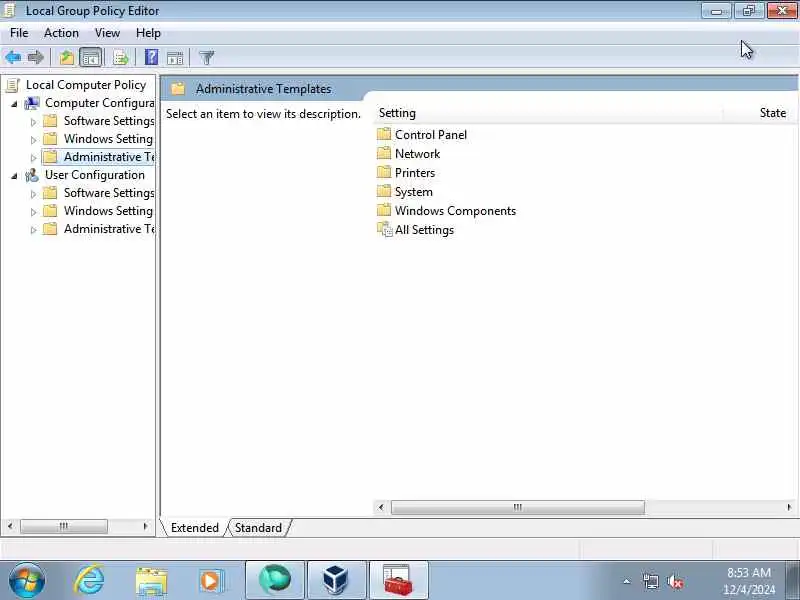Show hidden tray icons arrow

click(627, 581)
